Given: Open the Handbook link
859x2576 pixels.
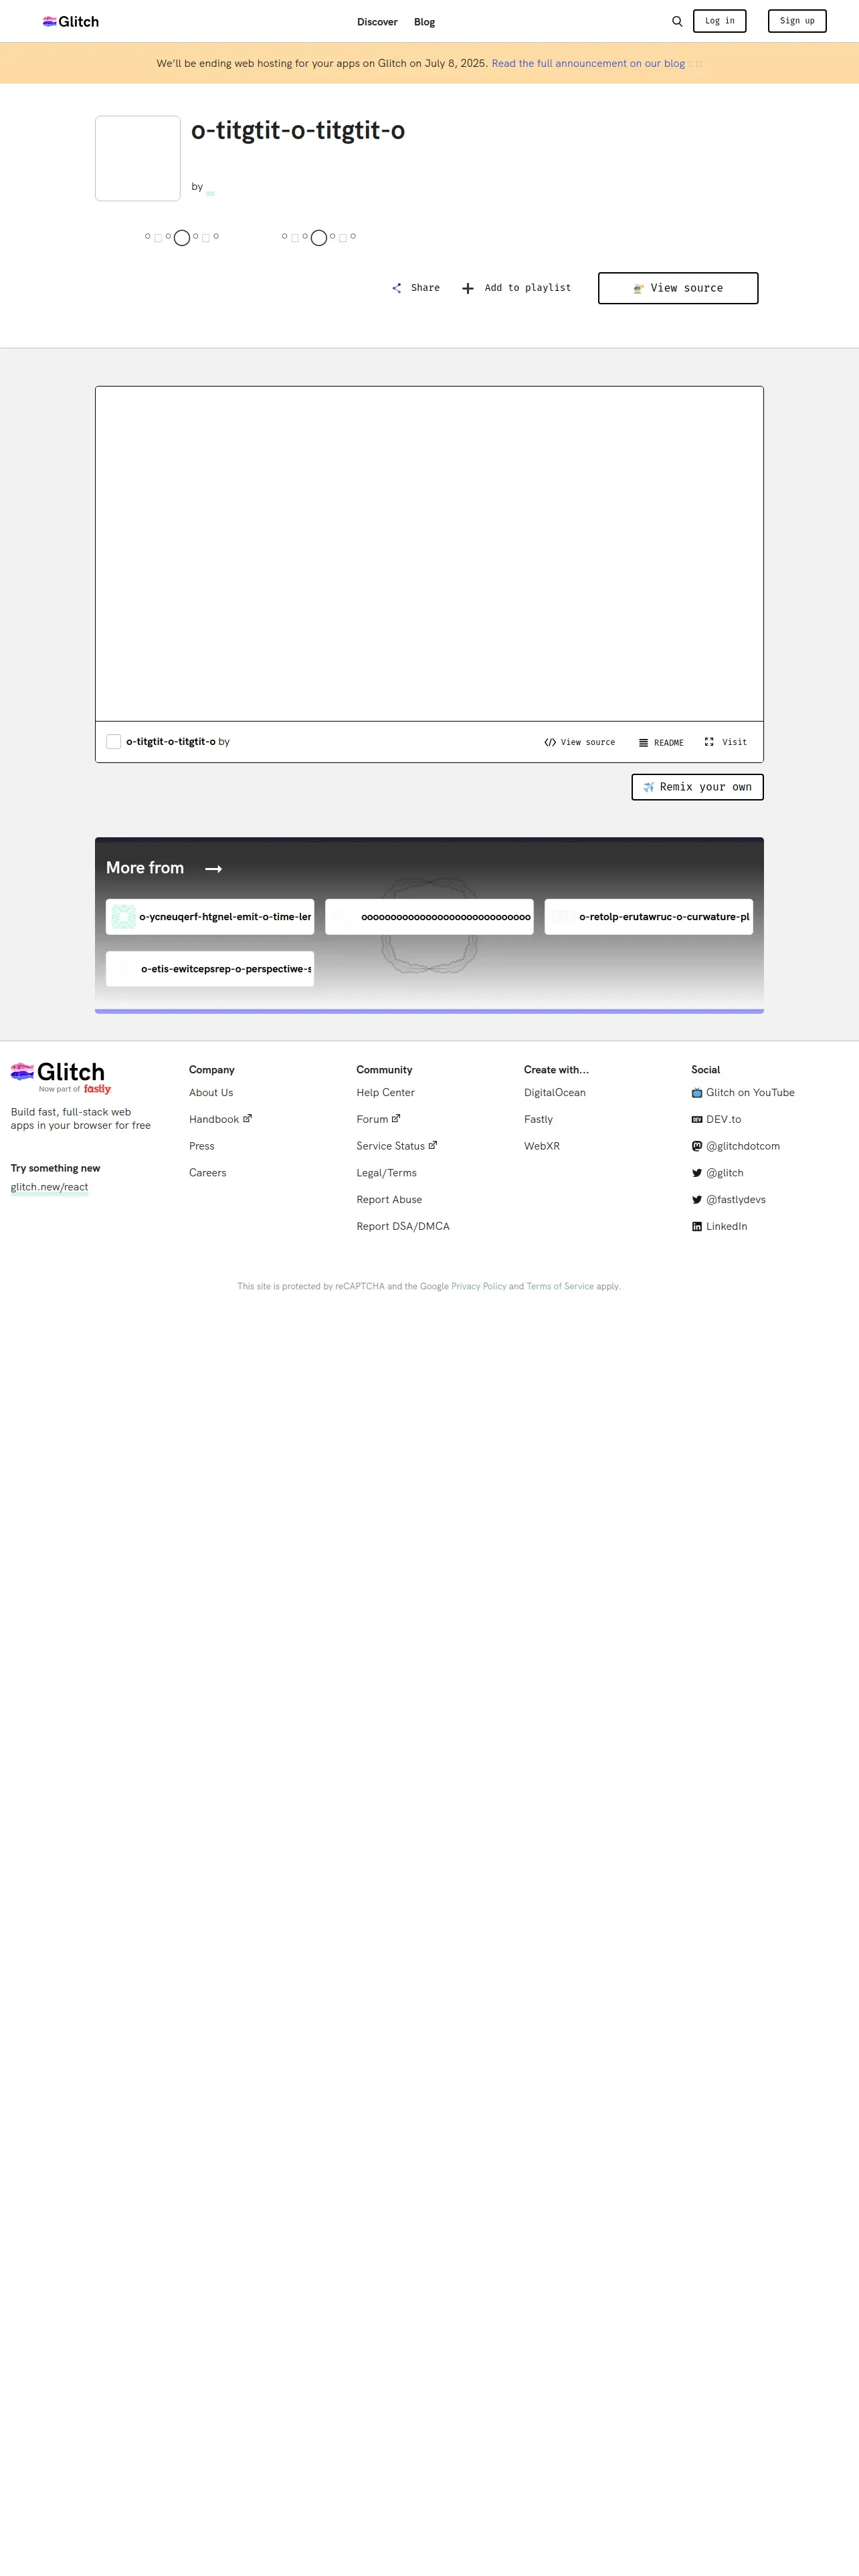Looking at the screenshot, I should (220, 1119).
